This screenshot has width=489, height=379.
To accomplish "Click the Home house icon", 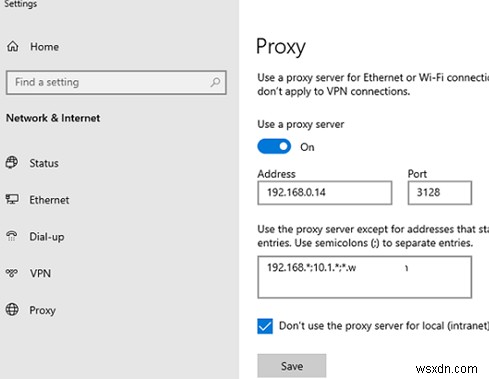I will point(13,46).
